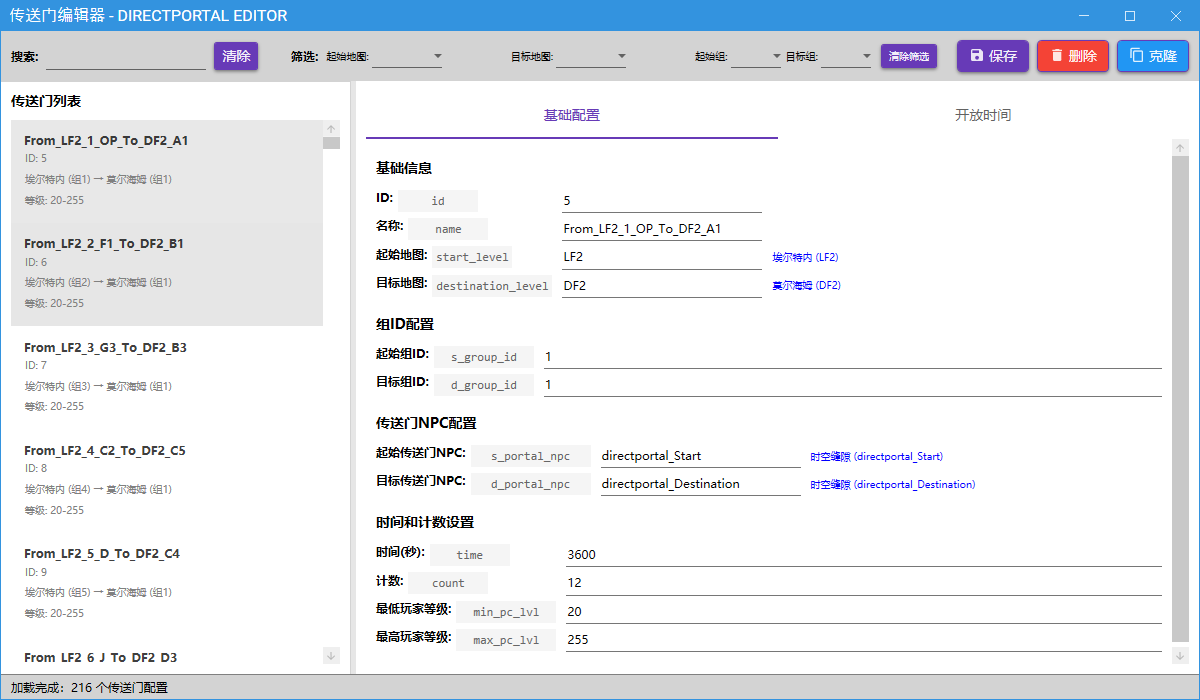The height and width of the screenshot is (700, 1200).
Task: Click the 起始组ID value field
Action: (x=852, y=357)
